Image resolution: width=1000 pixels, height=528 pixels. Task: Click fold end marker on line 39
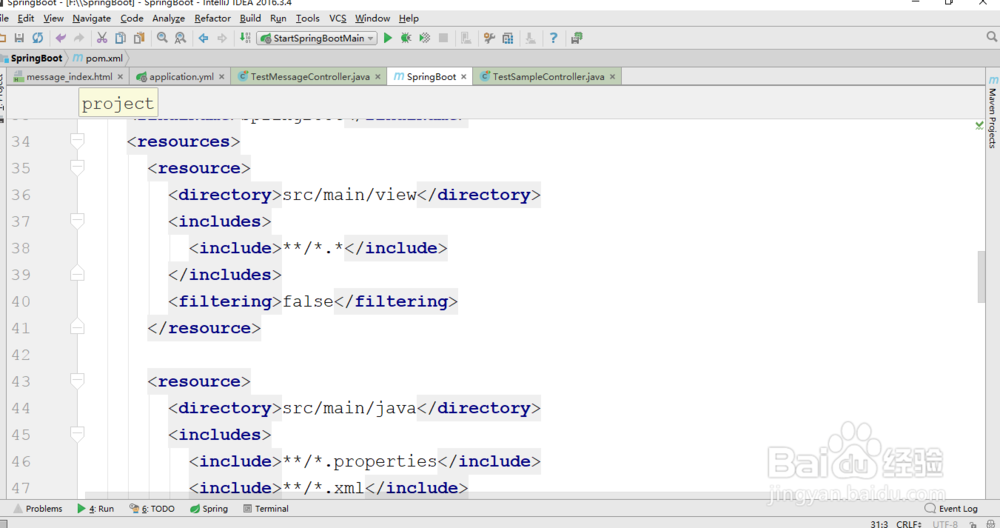(x=77, y=274)
